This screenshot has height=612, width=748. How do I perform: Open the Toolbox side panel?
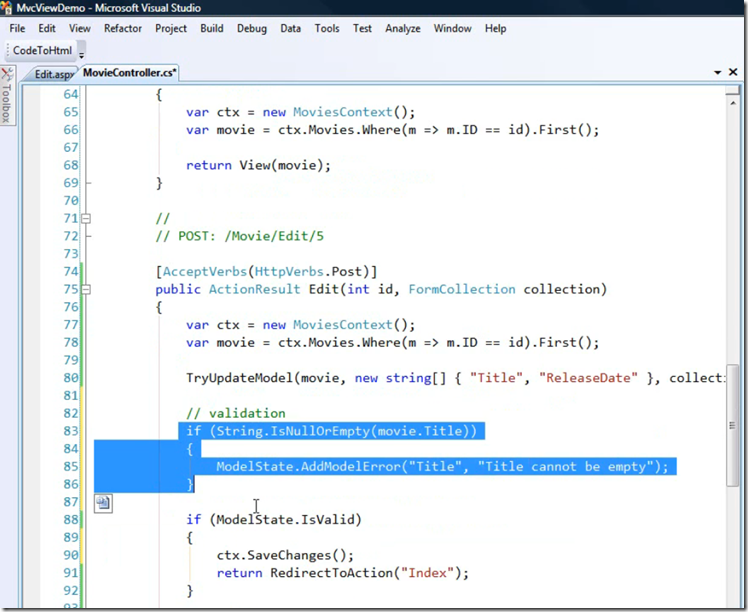pos(7,95)
